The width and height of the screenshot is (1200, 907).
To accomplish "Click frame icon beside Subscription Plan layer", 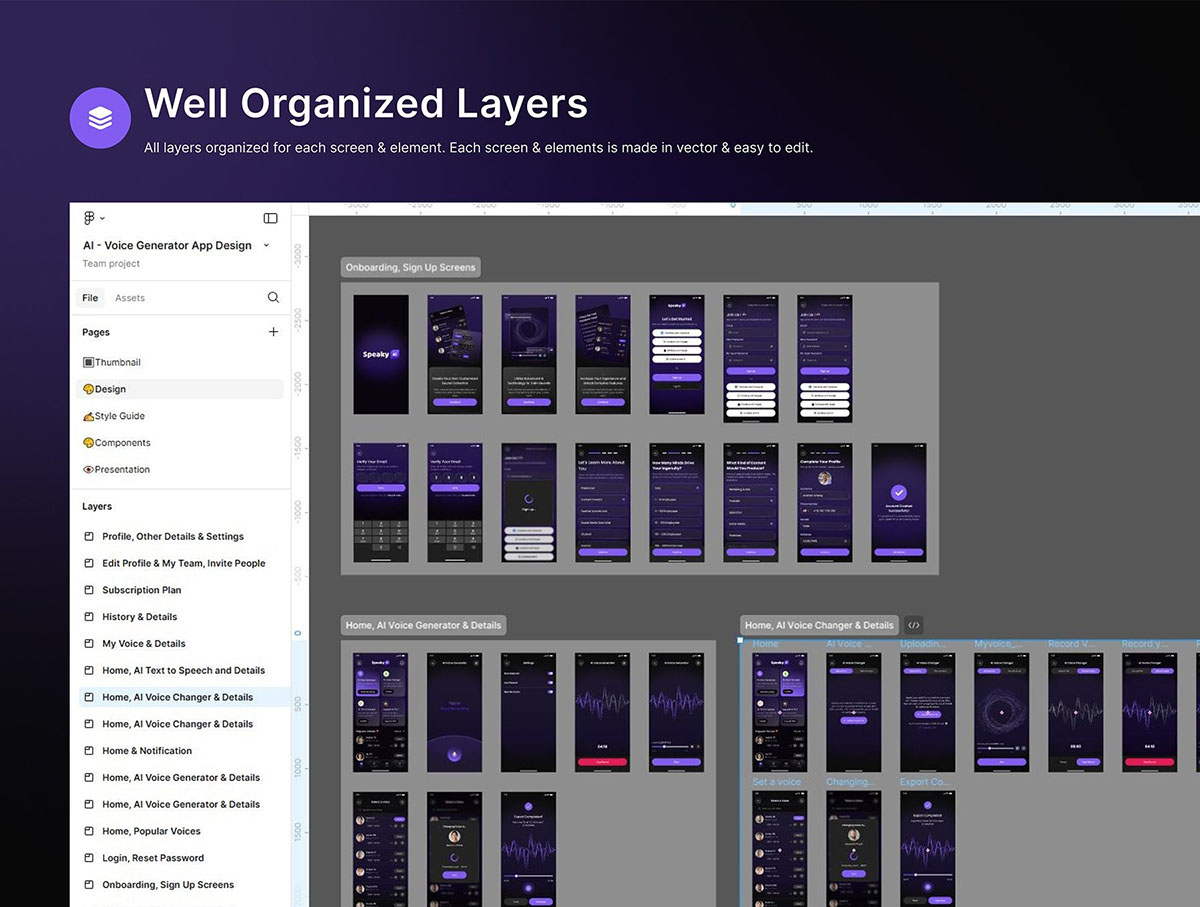I will click(89, 590).
